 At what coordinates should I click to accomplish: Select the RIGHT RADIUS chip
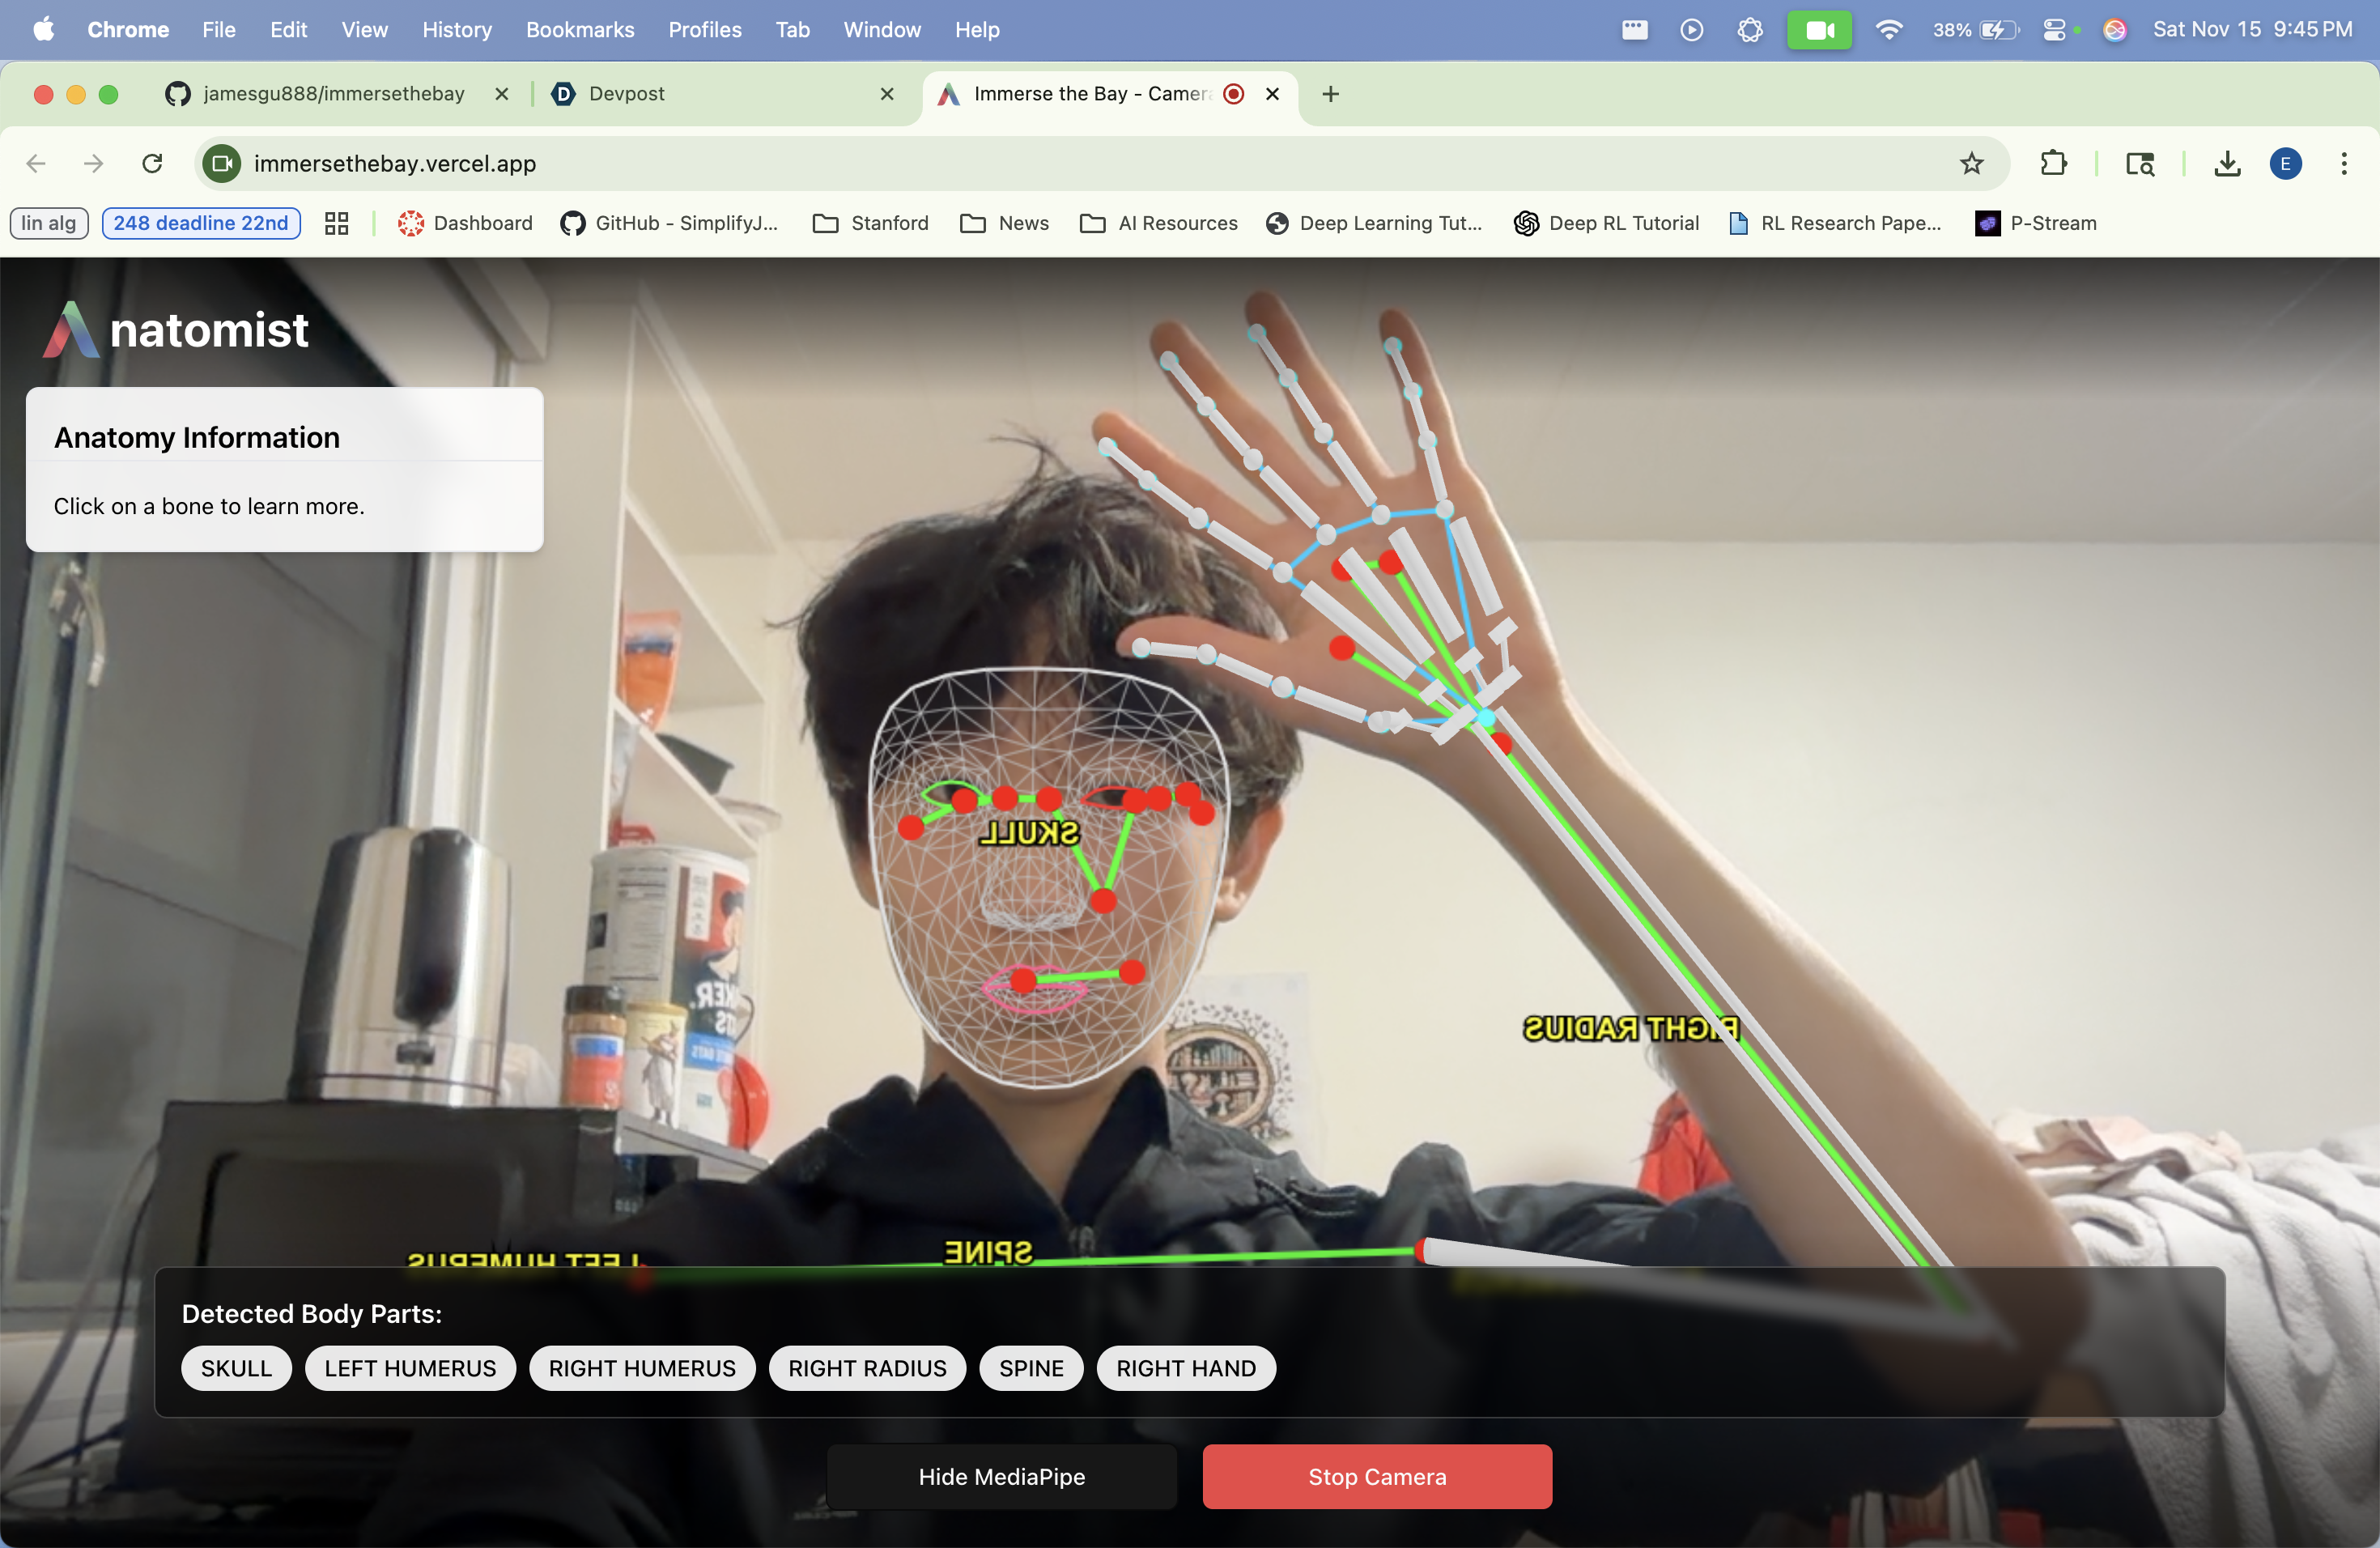click(866, 1368)
